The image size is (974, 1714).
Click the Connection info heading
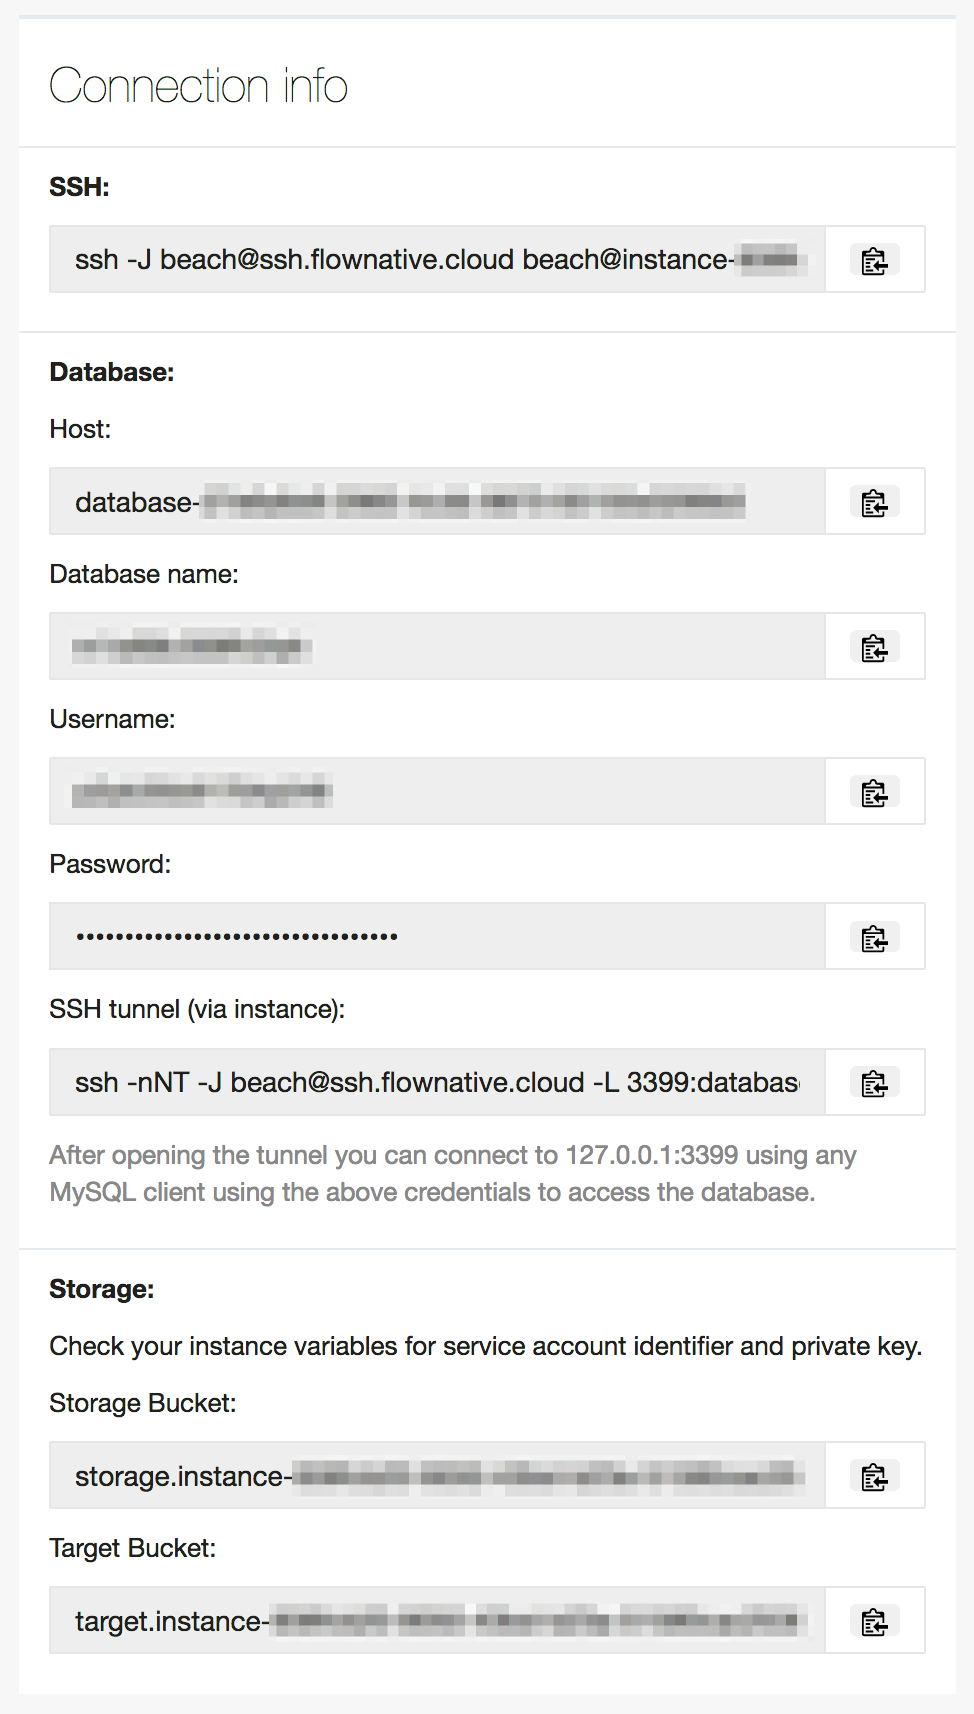(198, 86)
